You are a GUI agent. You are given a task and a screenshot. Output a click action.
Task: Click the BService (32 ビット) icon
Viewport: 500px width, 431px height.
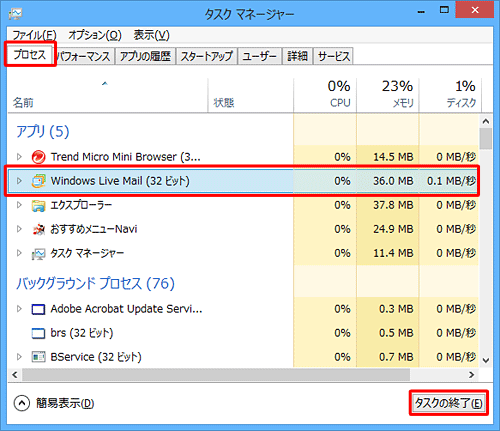[38, 357]
